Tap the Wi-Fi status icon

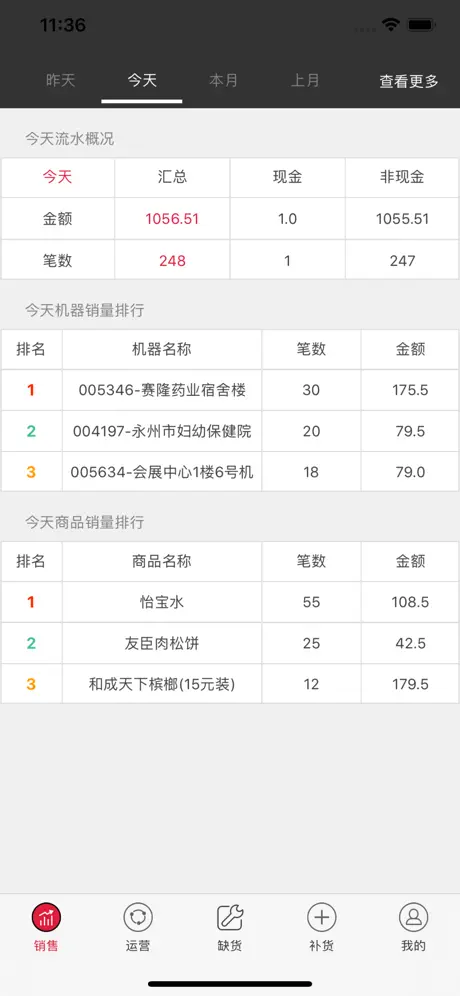(x=391, y=25)
